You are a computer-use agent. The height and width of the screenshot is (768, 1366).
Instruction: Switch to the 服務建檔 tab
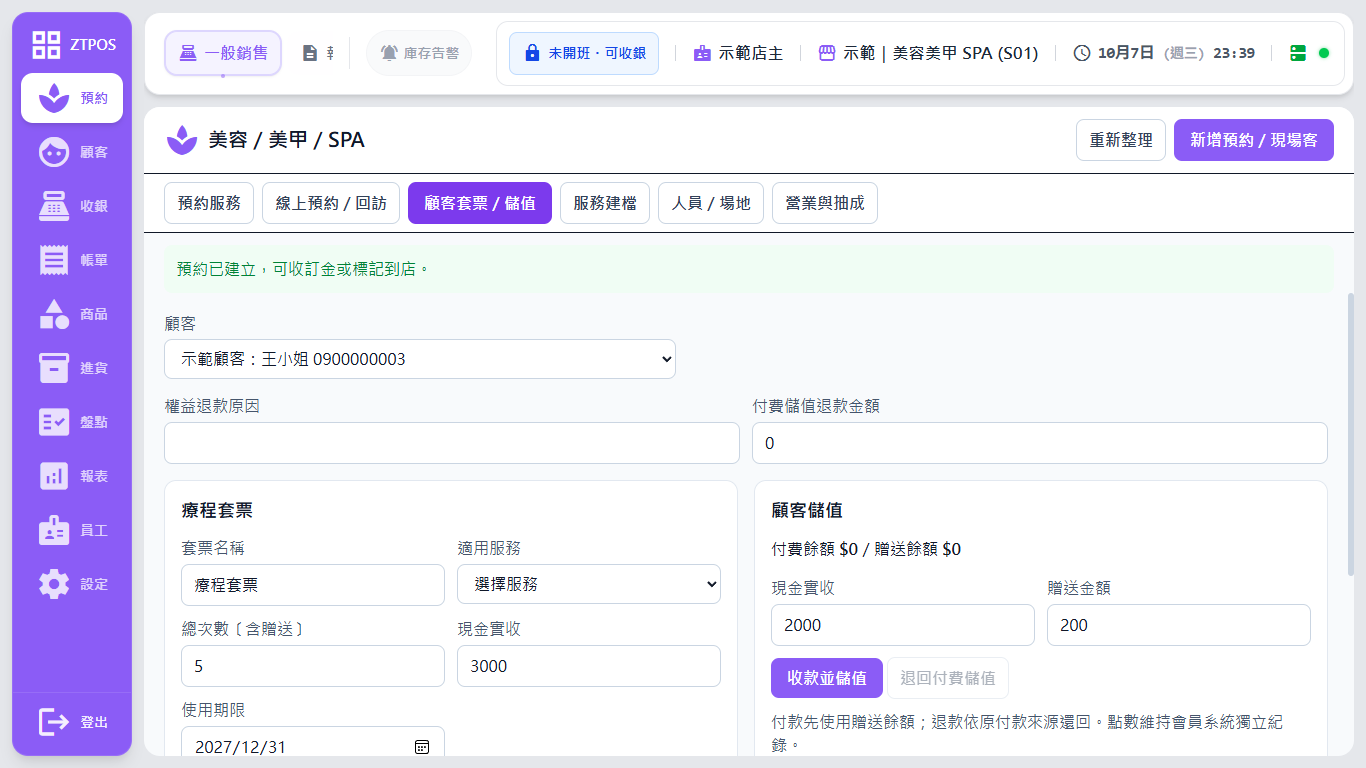click(x=605, y=203)
